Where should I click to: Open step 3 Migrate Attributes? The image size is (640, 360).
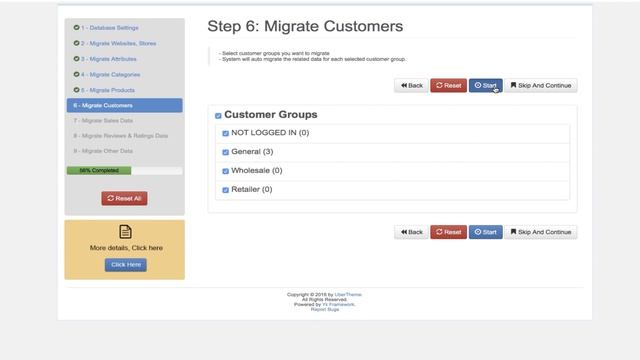[109, 59]
